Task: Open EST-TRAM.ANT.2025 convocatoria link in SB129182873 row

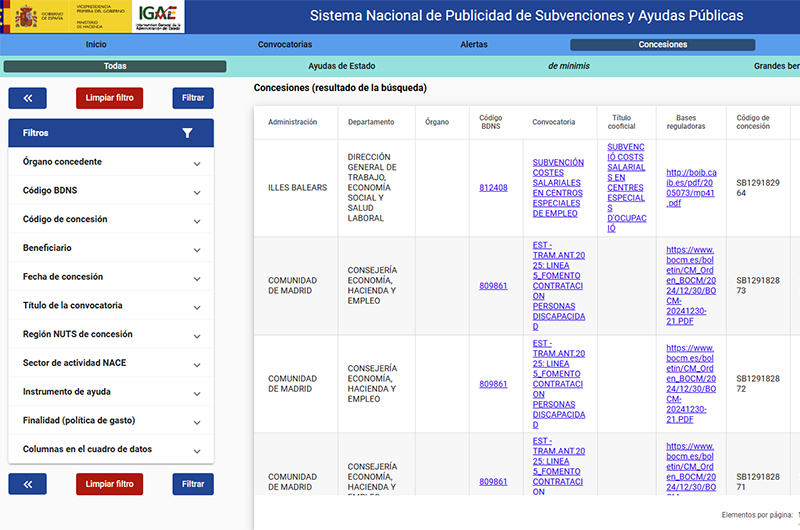Action: (x=559, y=286)
